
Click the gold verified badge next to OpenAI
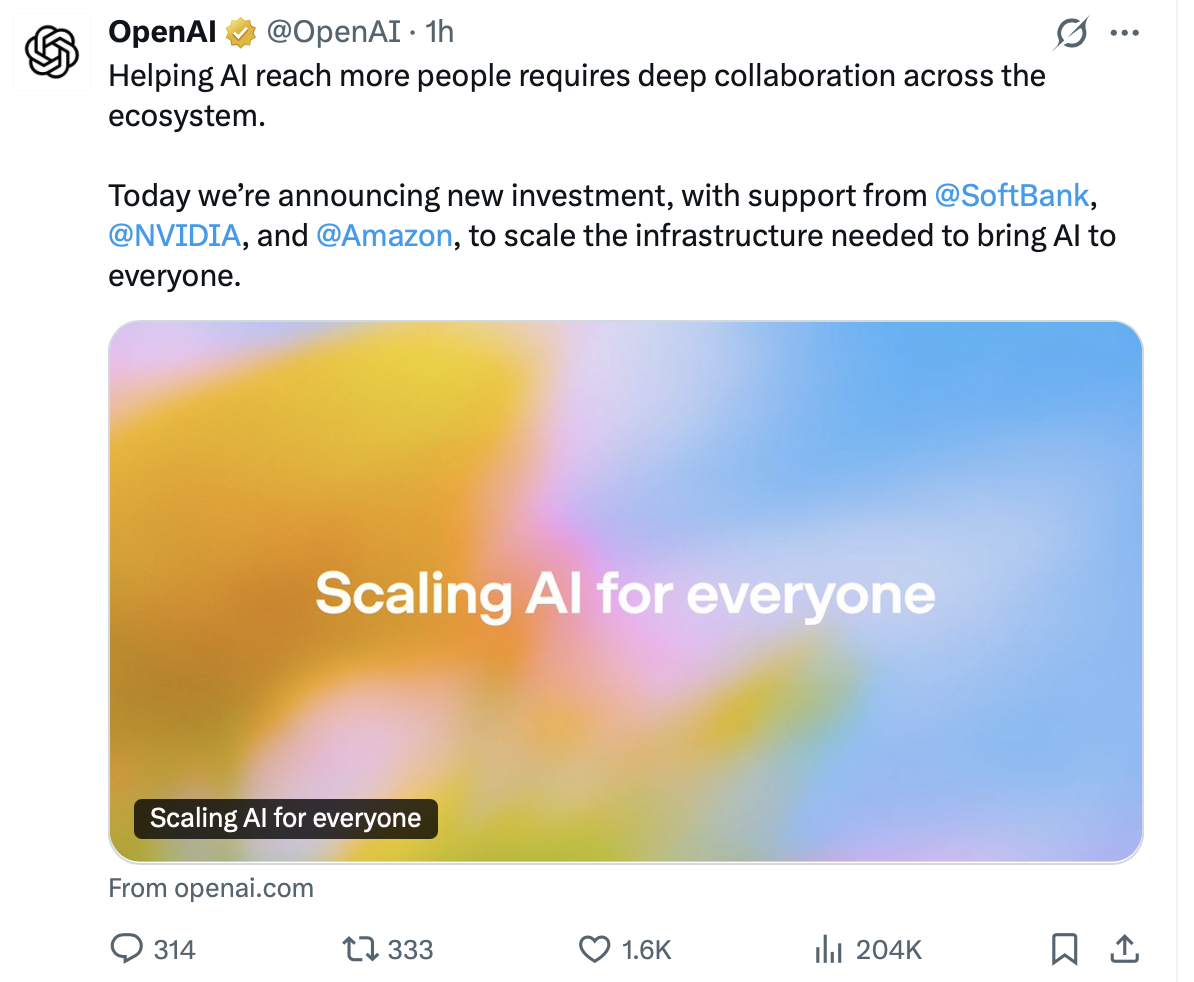point(236,31)
